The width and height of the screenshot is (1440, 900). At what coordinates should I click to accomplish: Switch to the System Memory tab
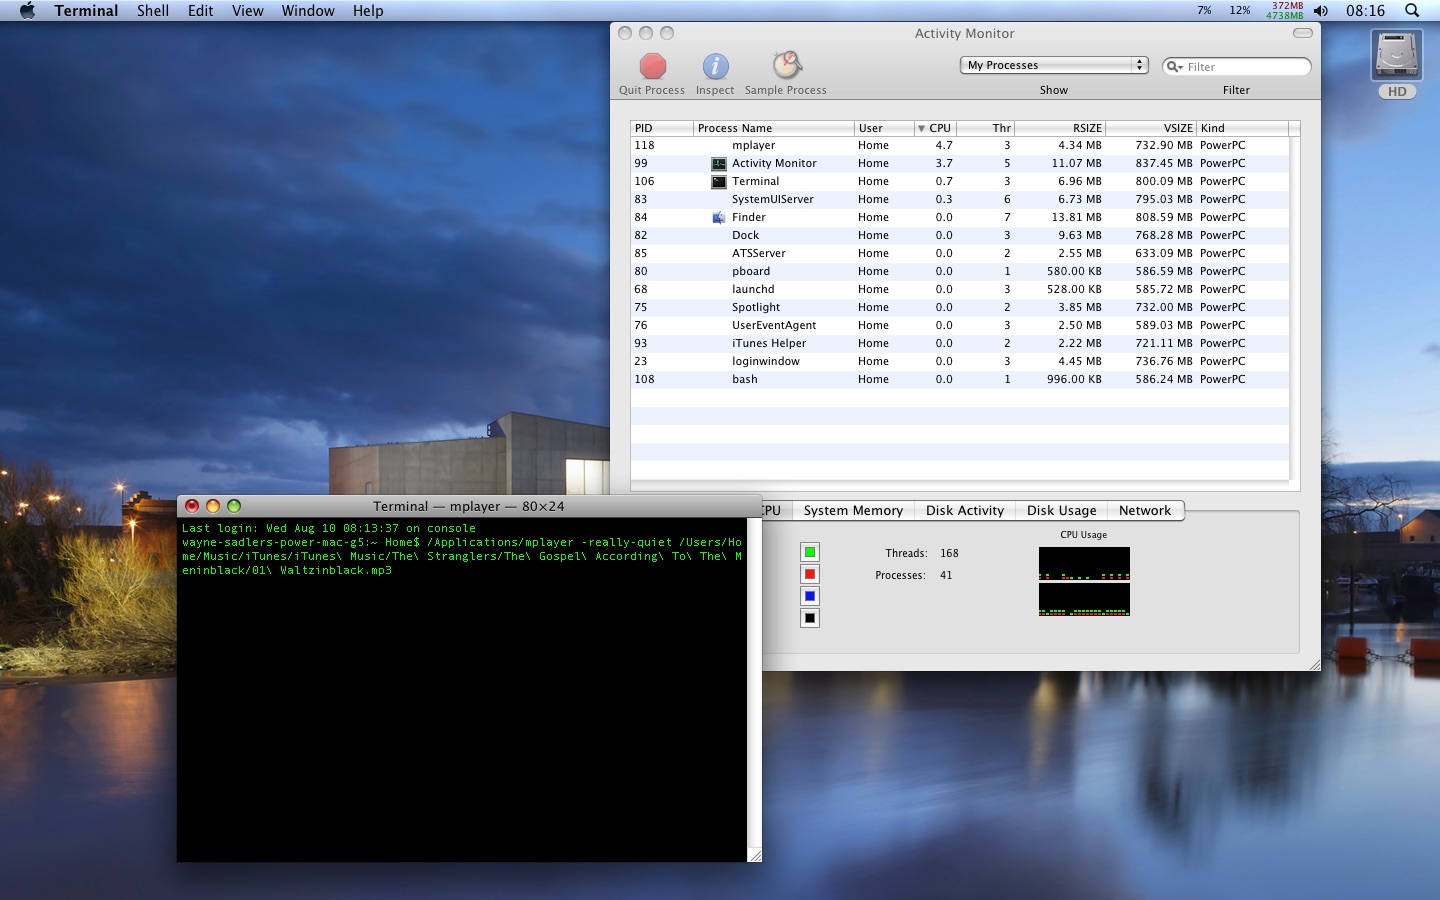853,510
